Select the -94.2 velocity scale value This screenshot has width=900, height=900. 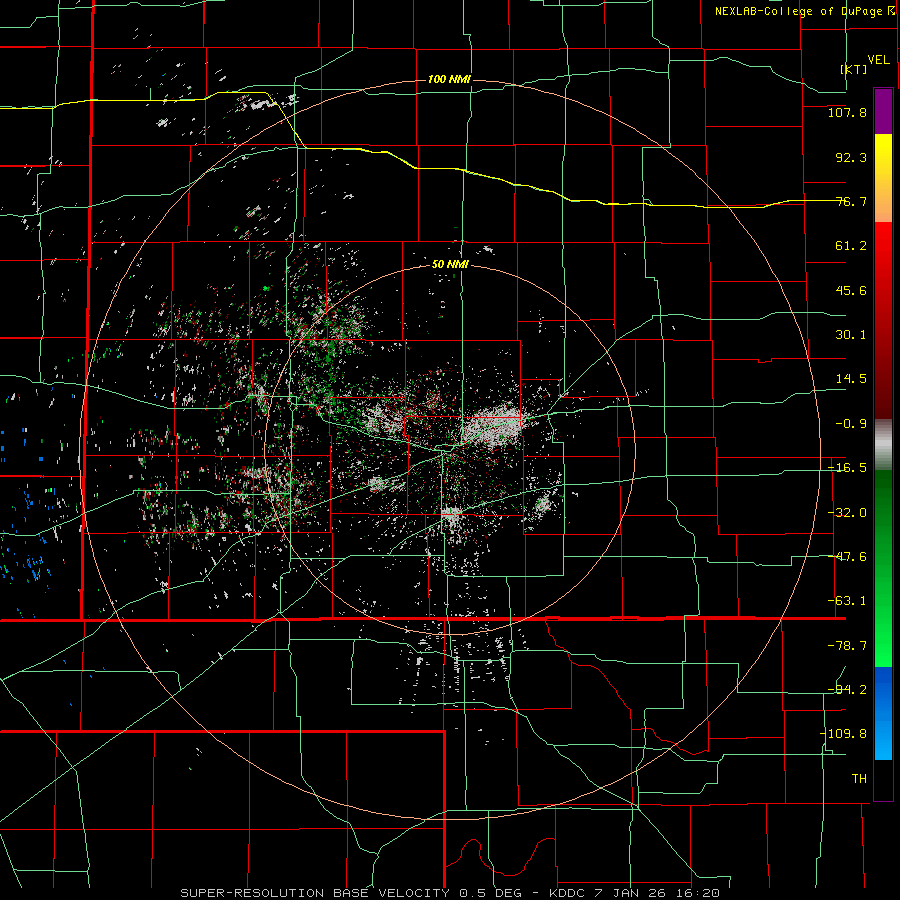pos(847,690)
